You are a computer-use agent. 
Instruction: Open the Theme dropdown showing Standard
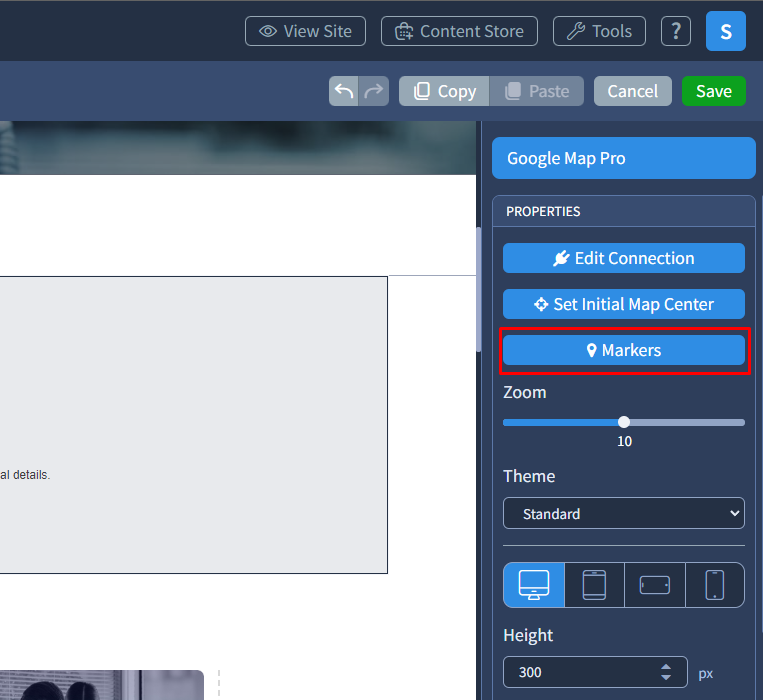tap(623, 513)
